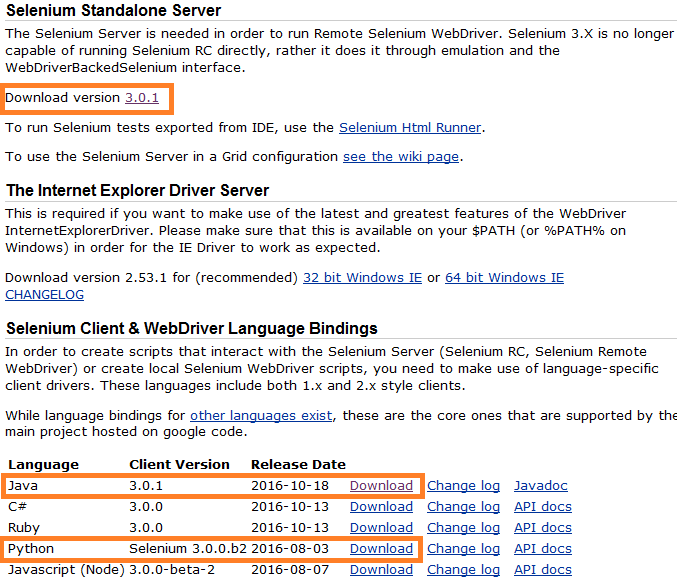
Task: Follow the 'see the wiki page' link
Action: (x=401, y=157)
